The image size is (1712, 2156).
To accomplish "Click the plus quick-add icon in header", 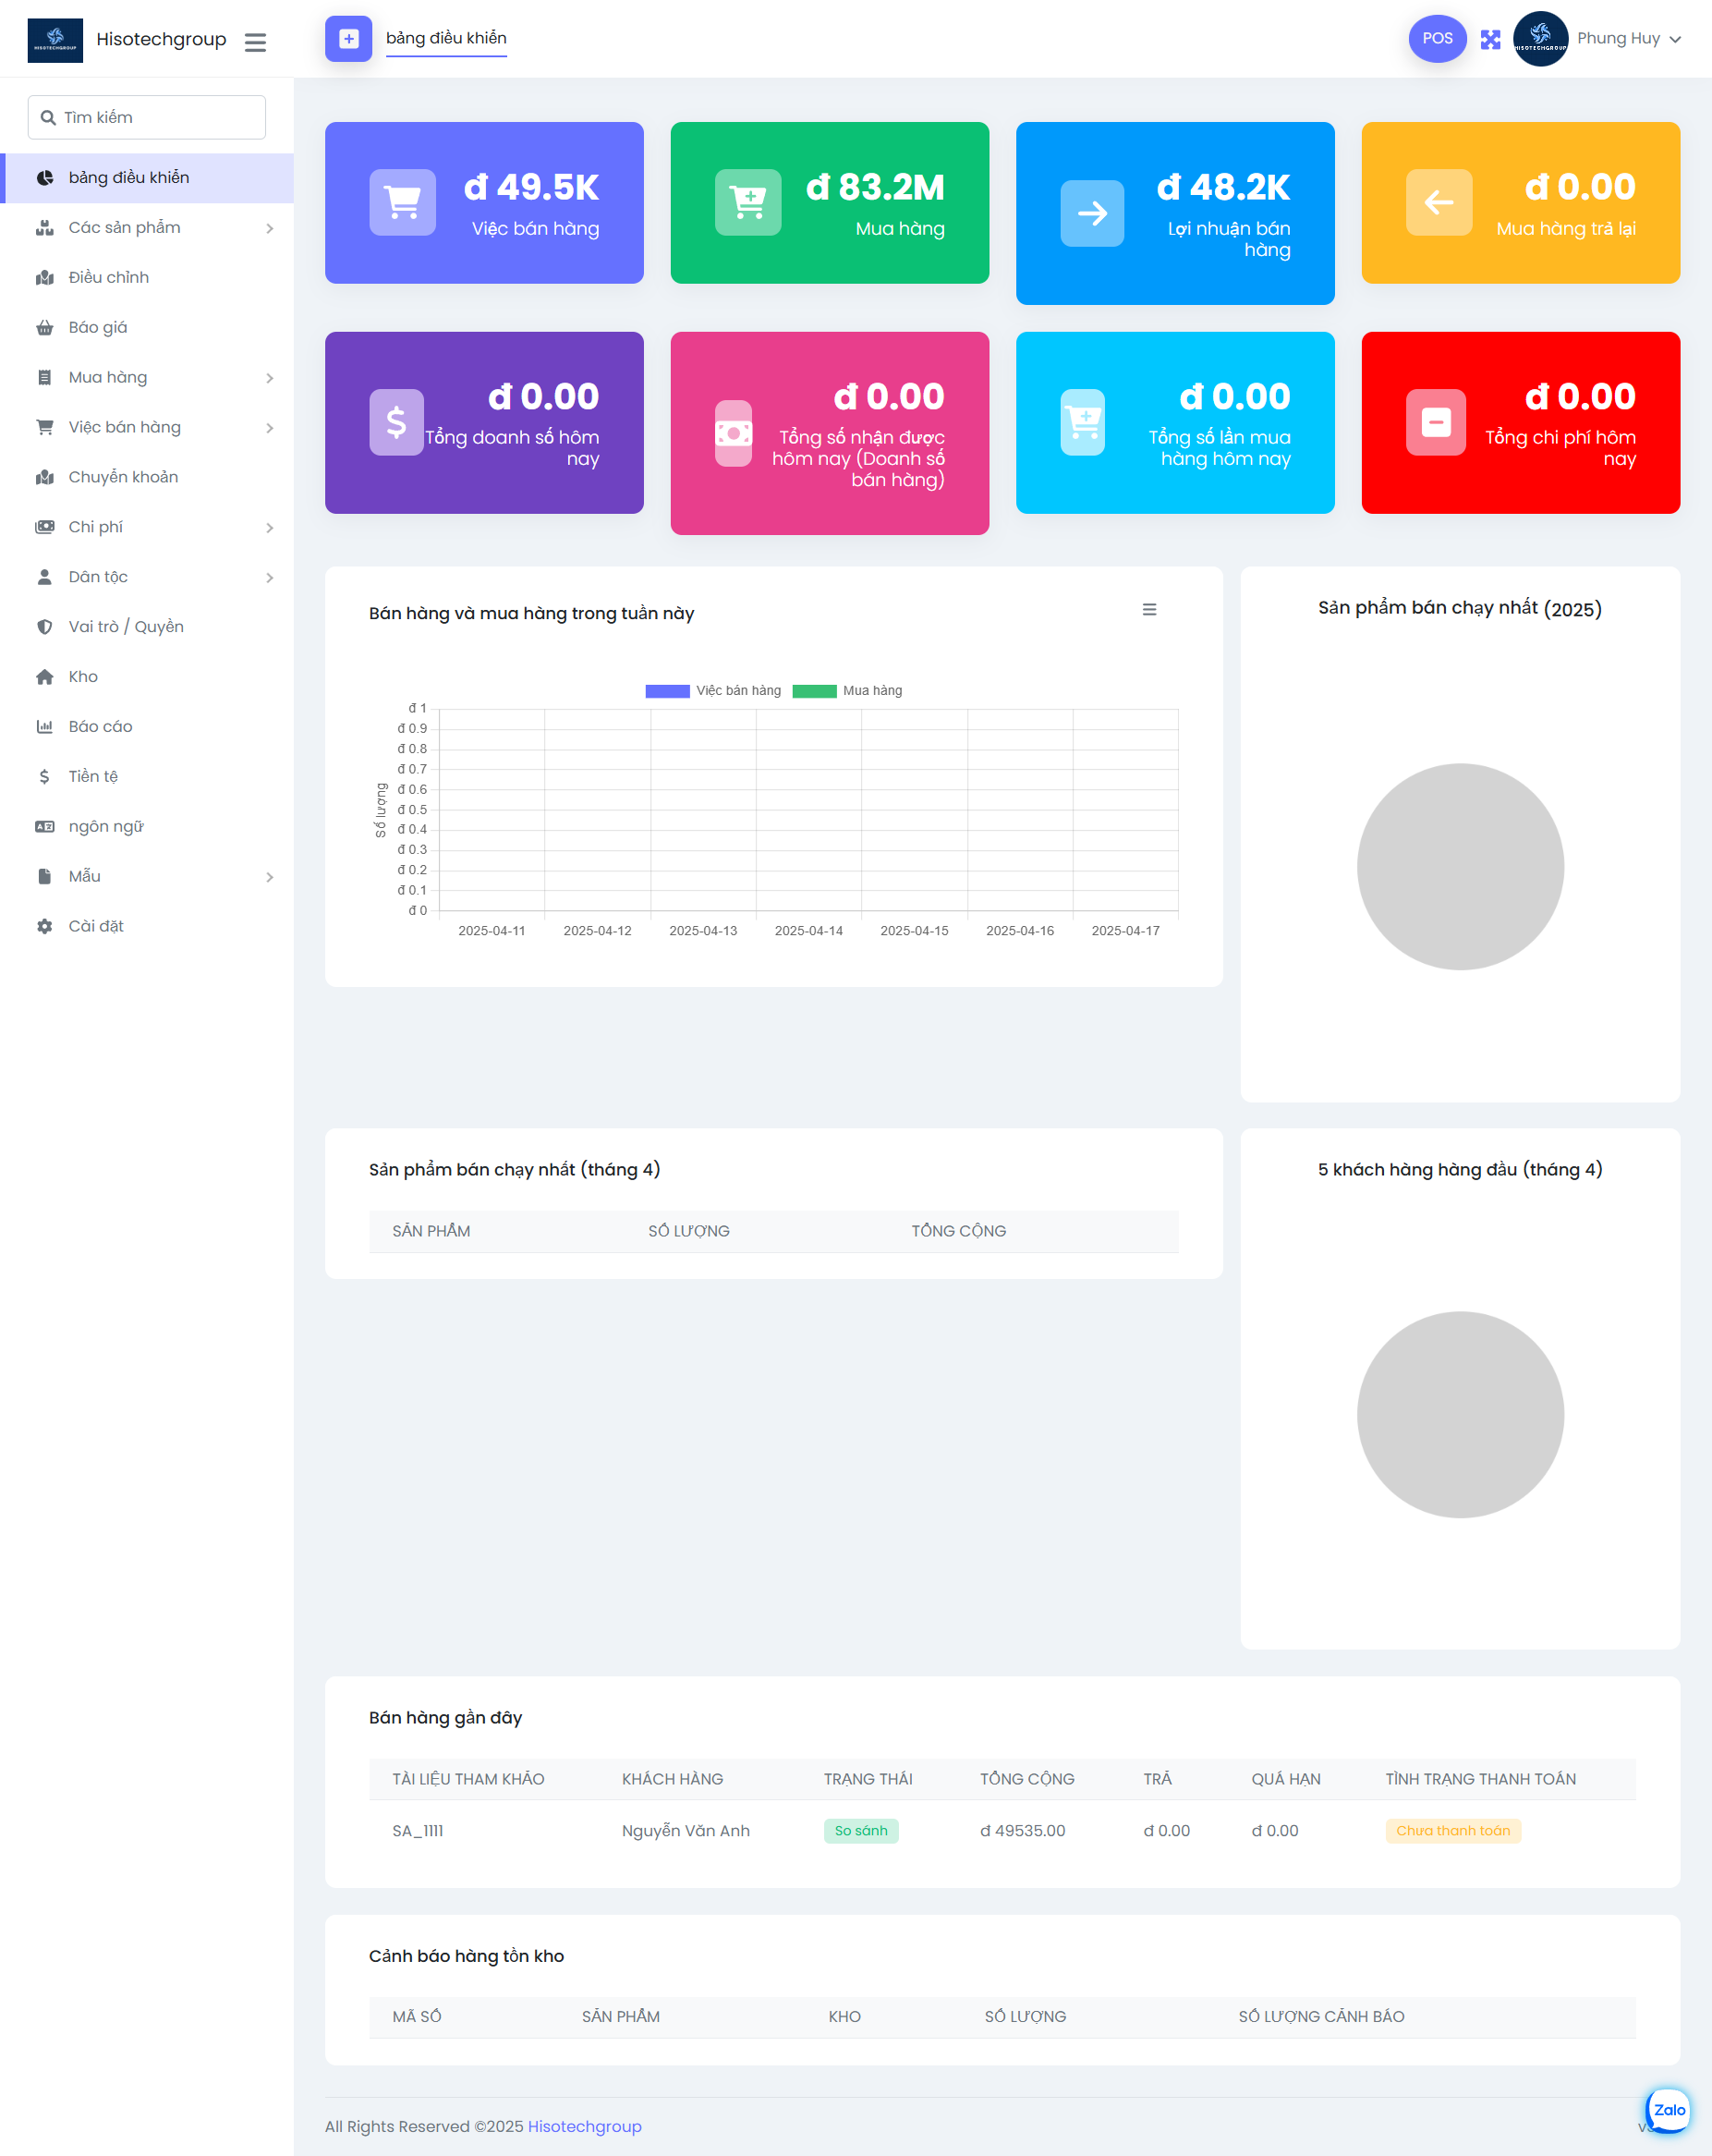I will click(348, 39).
